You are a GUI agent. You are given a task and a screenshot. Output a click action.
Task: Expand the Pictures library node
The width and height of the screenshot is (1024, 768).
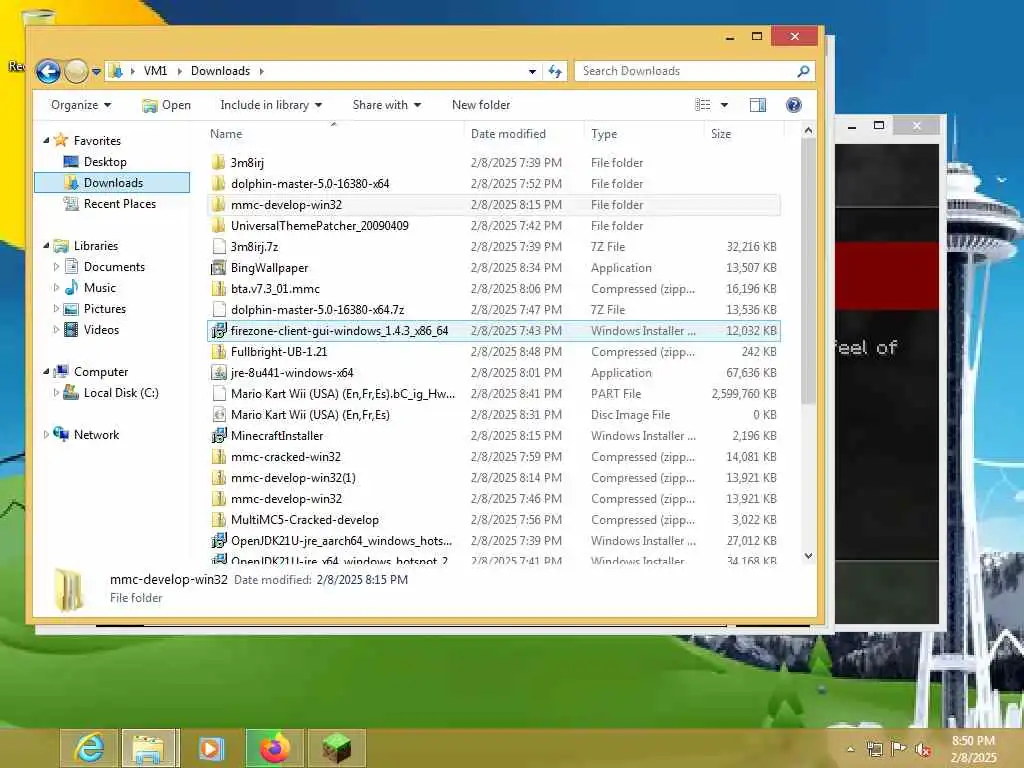coord(56,309)
